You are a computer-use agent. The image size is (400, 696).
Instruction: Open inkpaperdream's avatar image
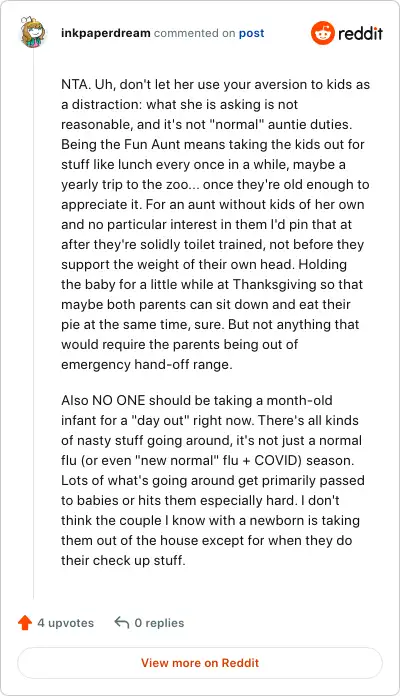click(33, 33)
